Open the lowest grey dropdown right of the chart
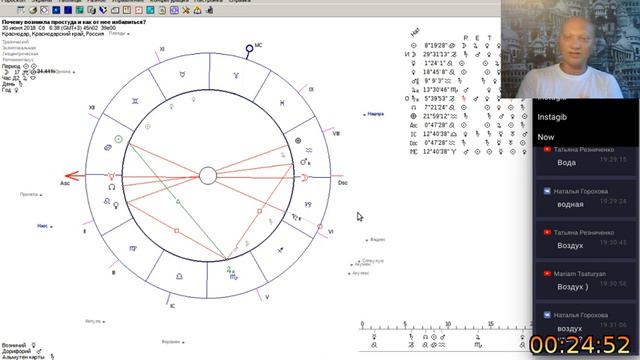Screen dimensions: 640x360 coord(359,273)
